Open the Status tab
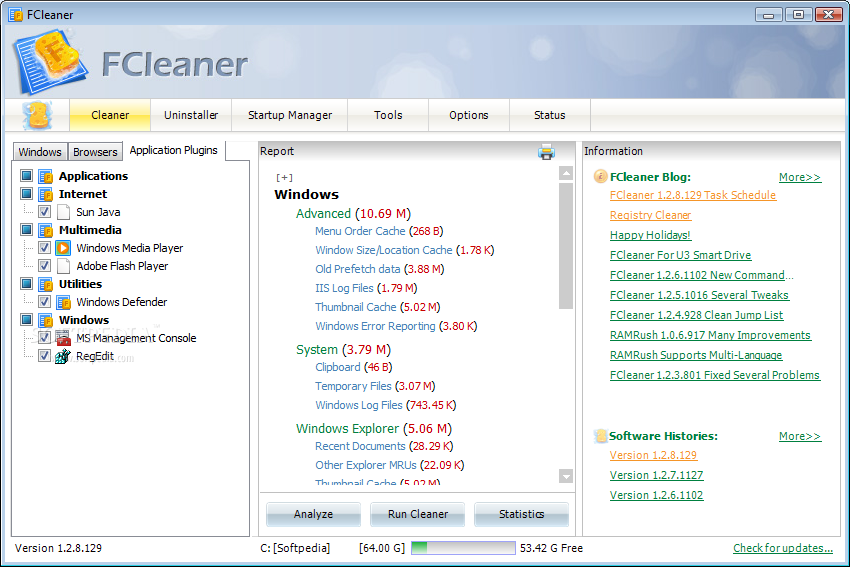Screen dimensions: 850x567 (550, 115)
